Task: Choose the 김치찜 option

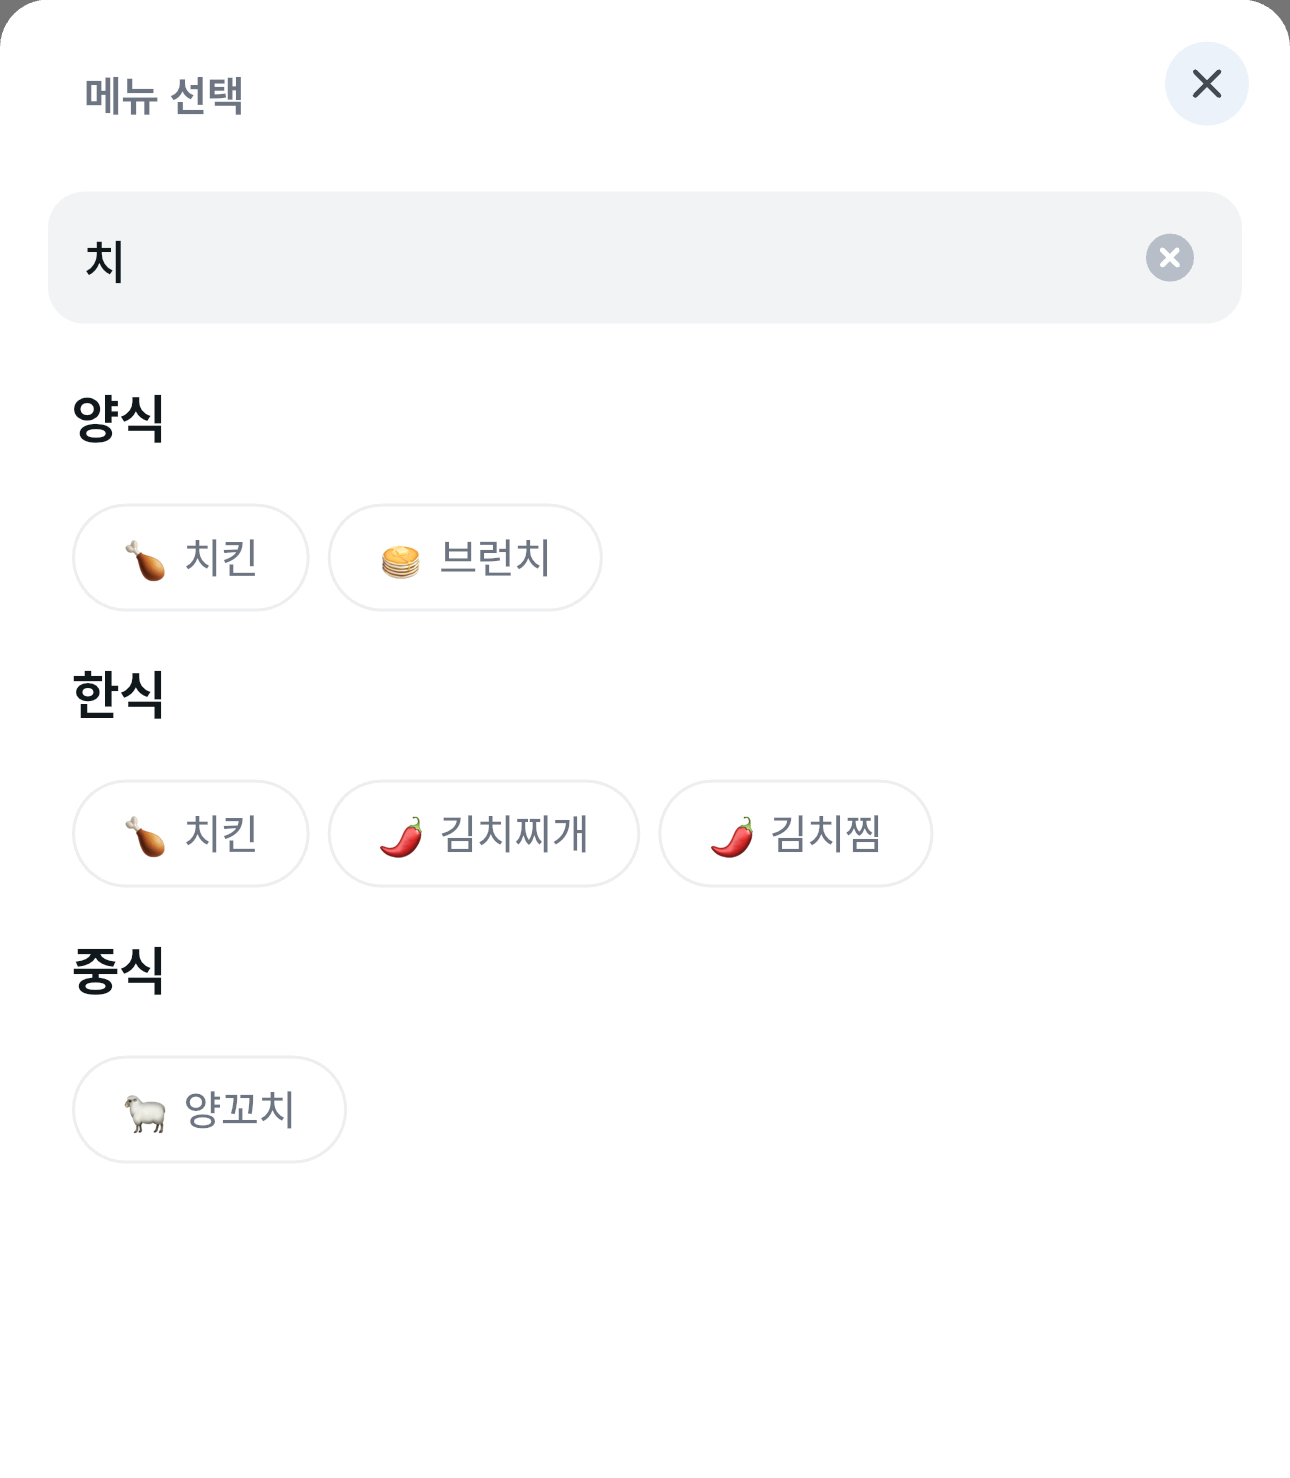Action: (796, 834)
